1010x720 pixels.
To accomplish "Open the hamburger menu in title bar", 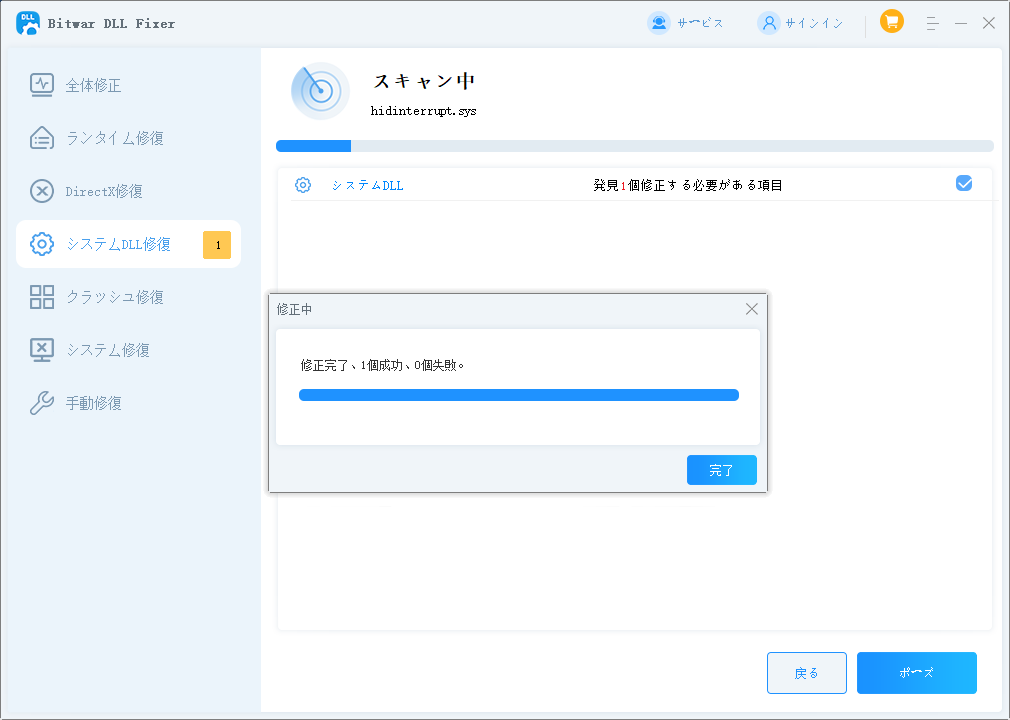I will (932, 23).
